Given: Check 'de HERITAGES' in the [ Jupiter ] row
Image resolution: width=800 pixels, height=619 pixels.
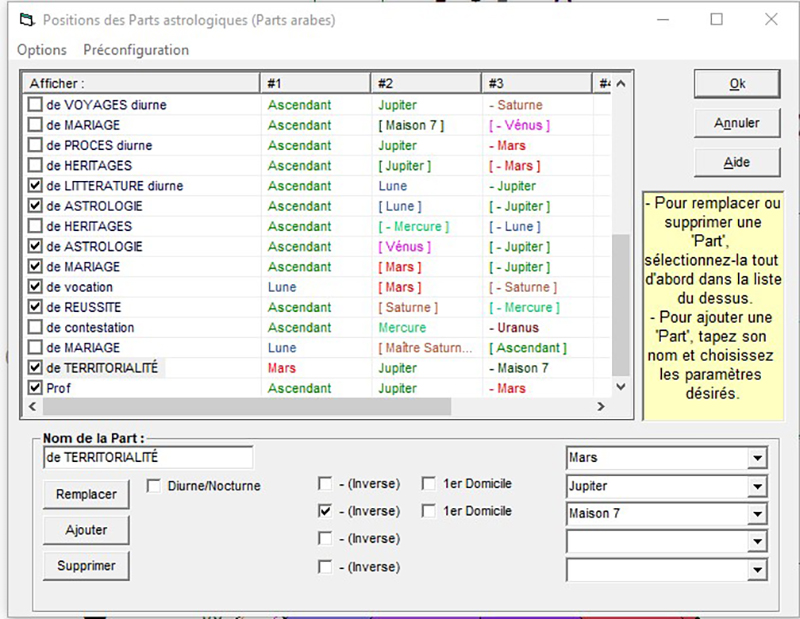Looking at the screenshot, I should coord(35,165).
